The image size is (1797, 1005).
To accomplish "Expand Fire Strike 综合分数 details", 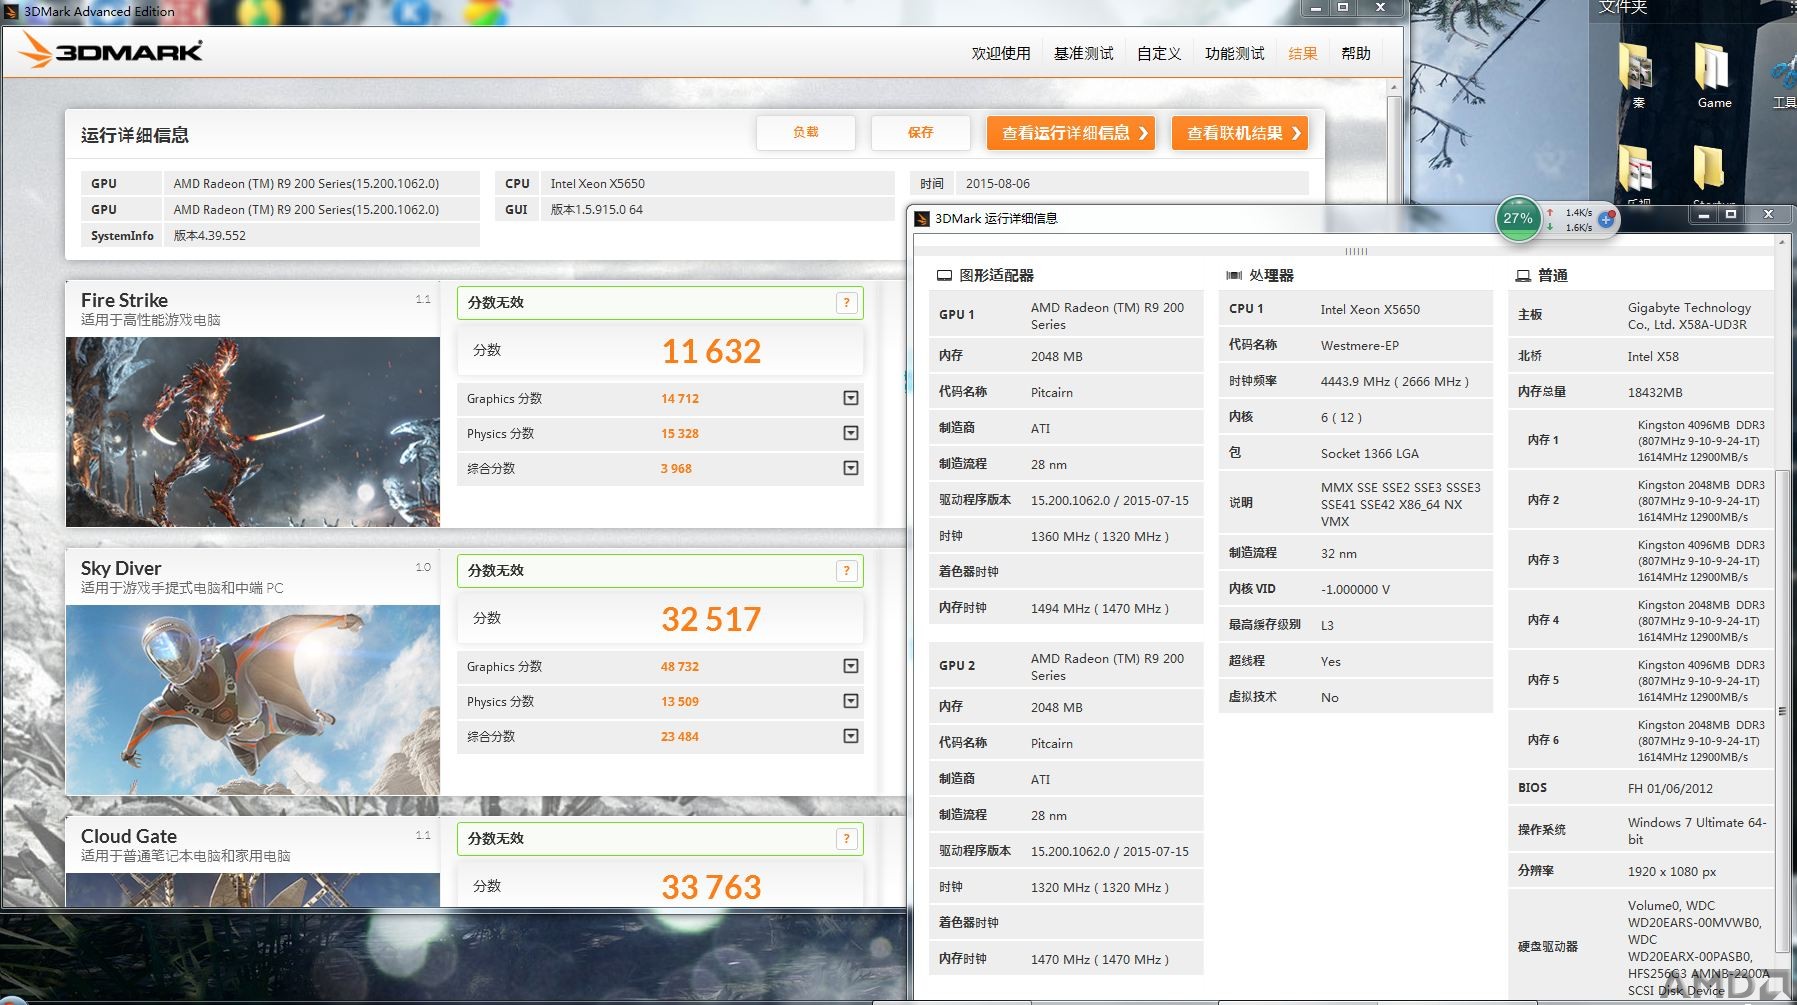I will (851, 468).
